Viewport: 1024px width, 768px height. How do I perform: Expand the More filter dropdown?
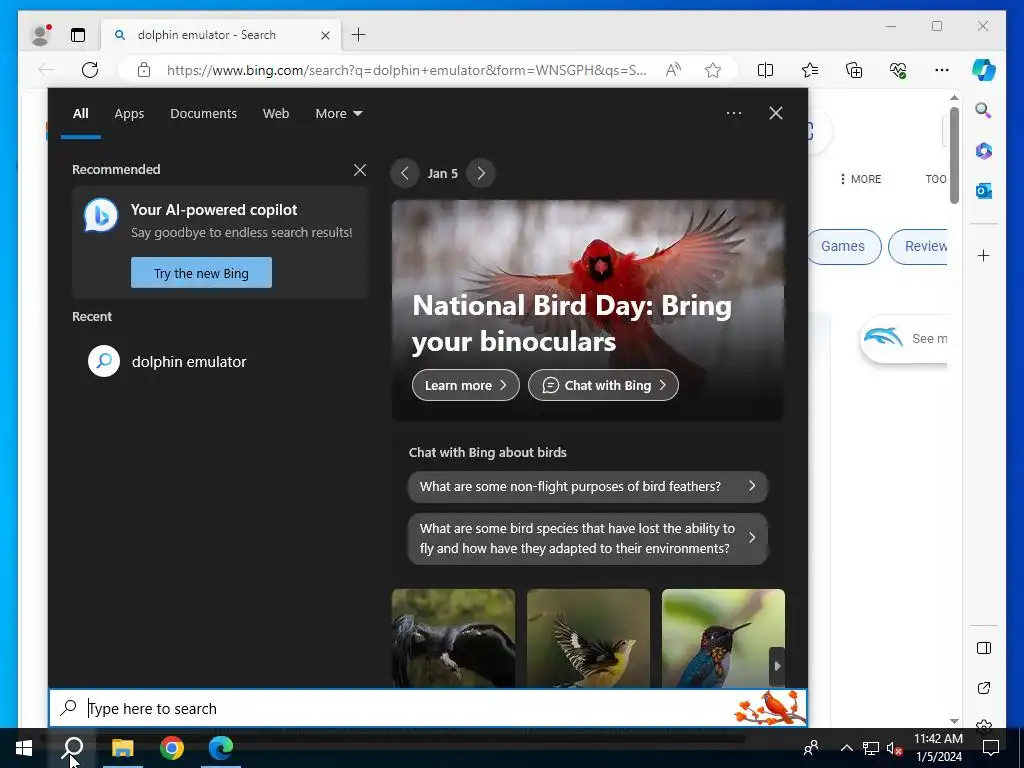[x=338, y=114]
